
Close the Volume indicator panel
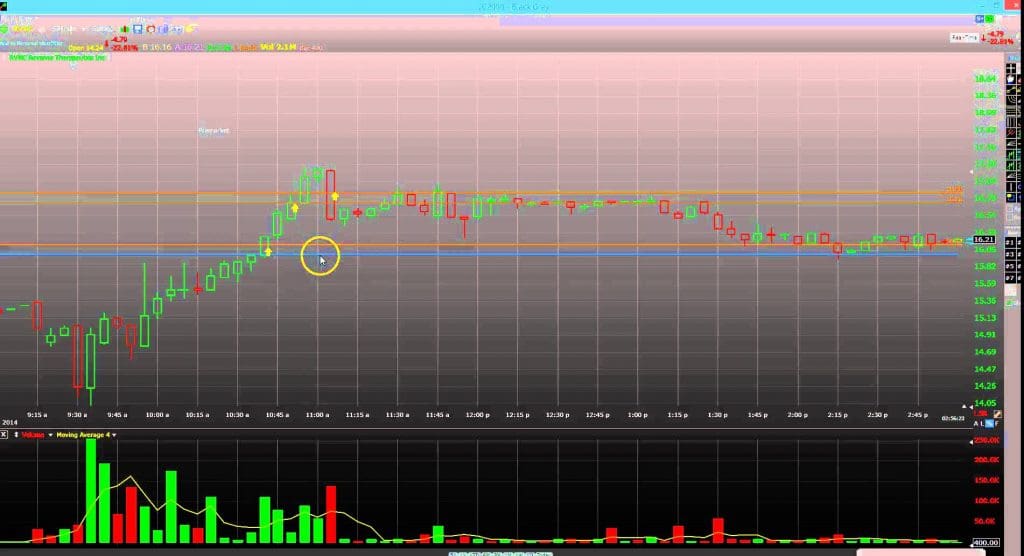point(5,435)
